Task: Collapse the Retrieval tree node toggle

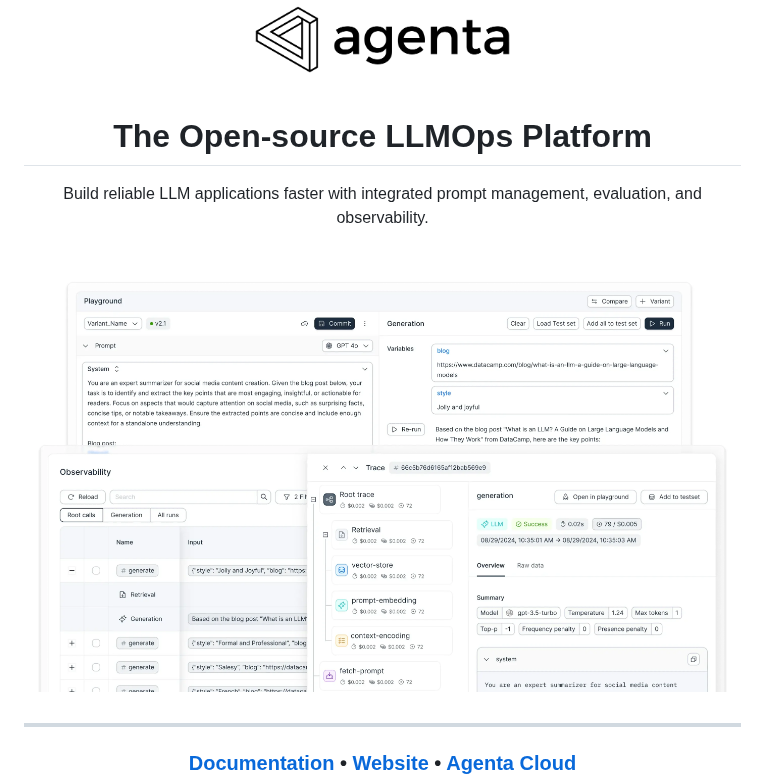Action: [325, 535]
